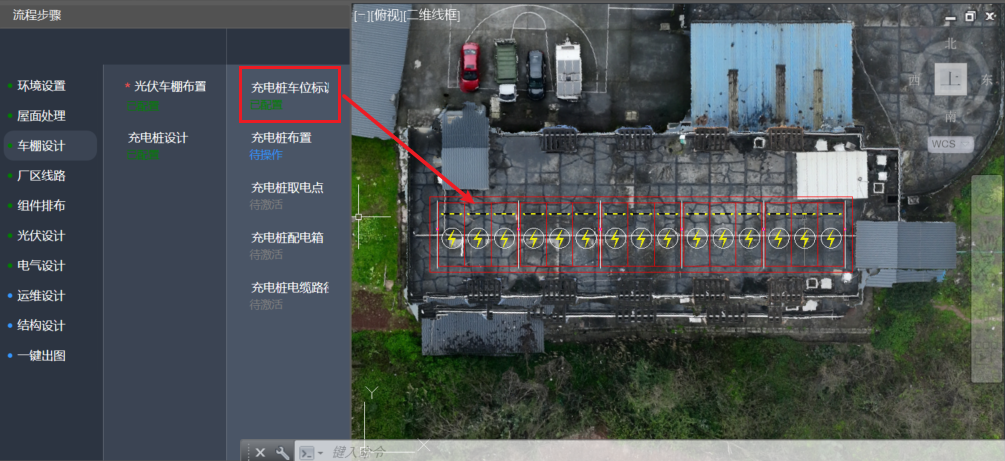The width and height of the screenshot is (1005, 461).
Task: Select the 厂区线路 workflow step
Action: click(x=41, y=176)
